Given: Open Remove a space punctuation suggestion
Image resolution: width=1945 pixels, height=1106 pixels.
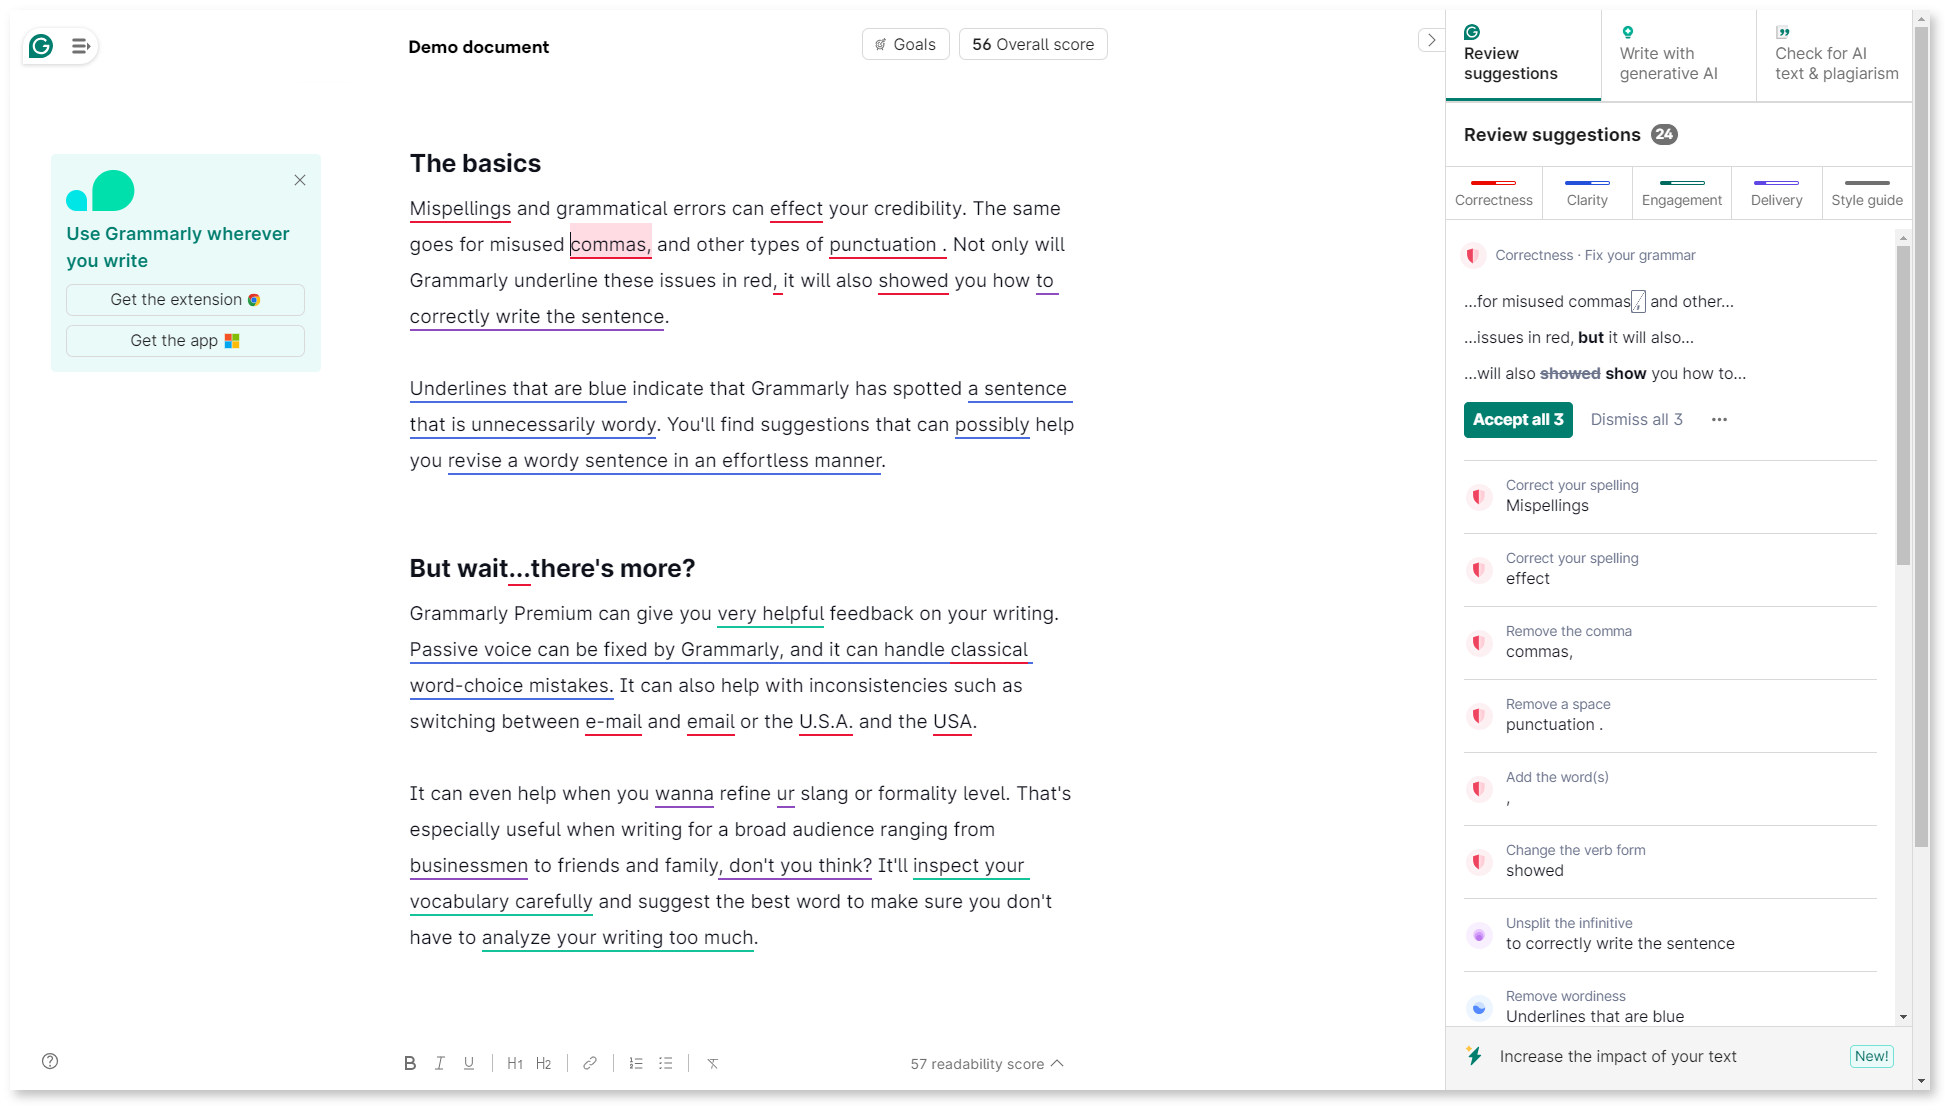Looking at the screenshot, I should coord(1670,716).
